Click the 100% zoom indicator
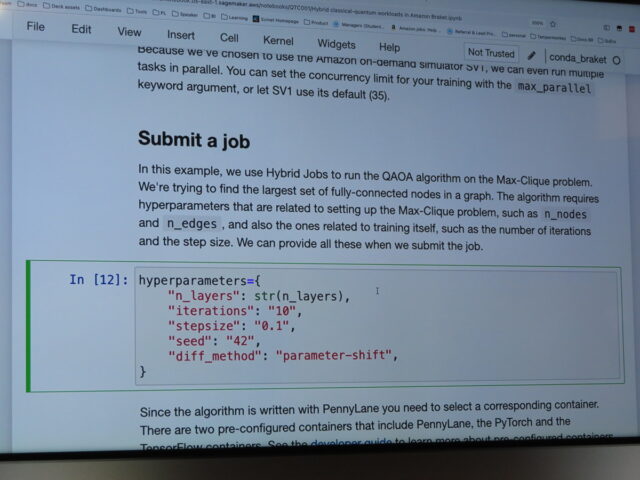 tap(537, 23)
